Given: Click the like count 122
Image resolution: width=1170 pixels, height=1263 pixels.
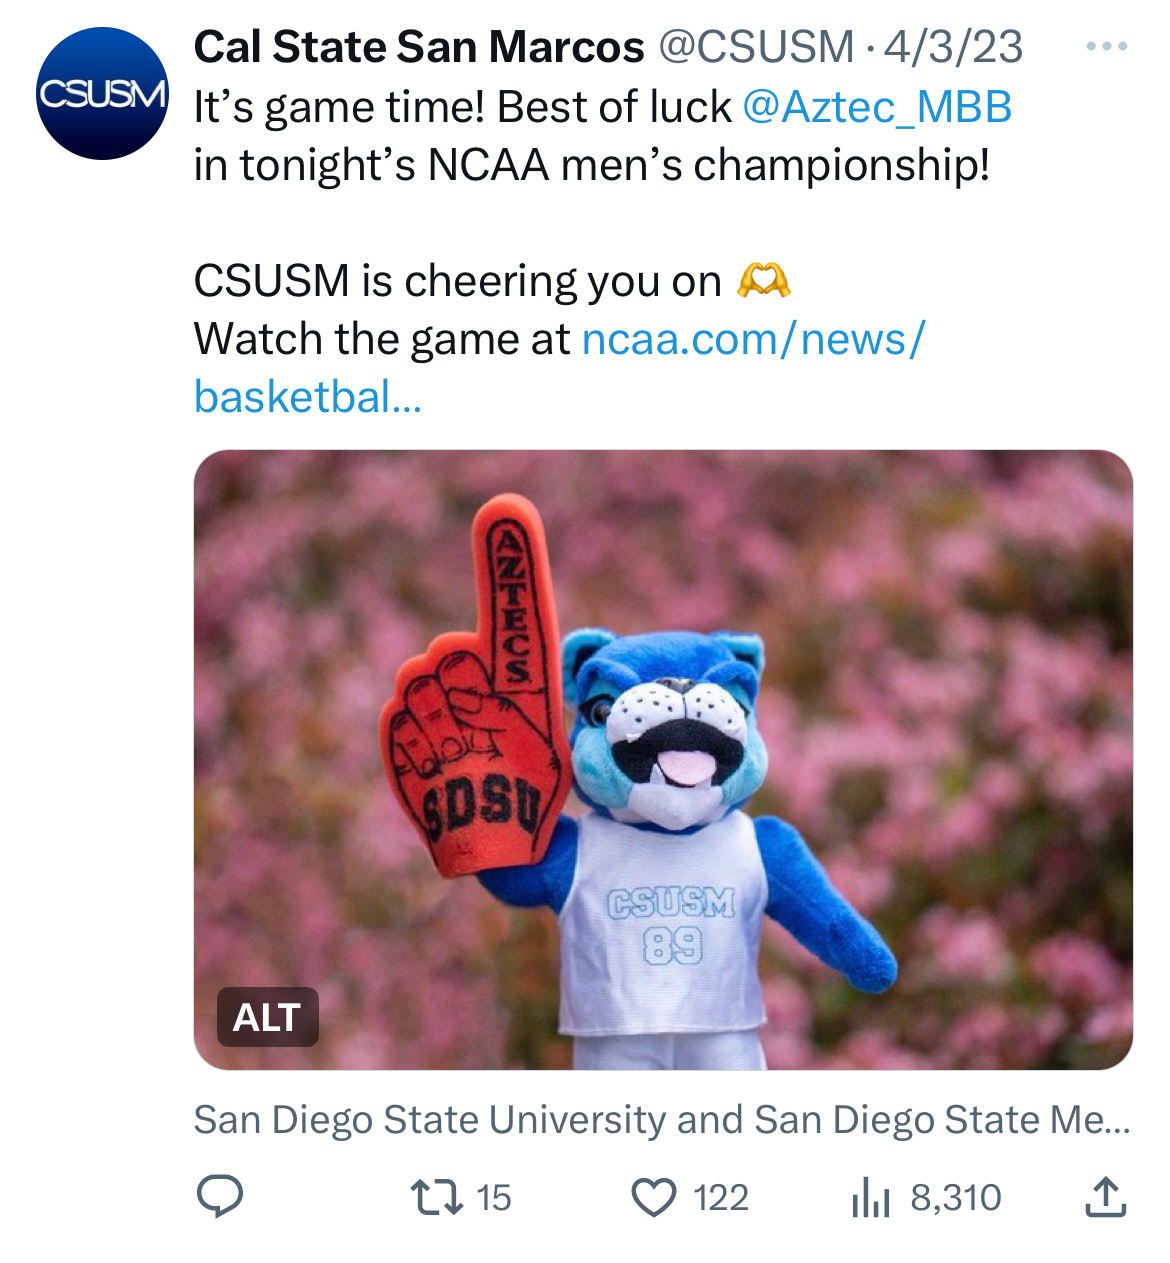Looking at the screenshot, I should click(721, 1197).
